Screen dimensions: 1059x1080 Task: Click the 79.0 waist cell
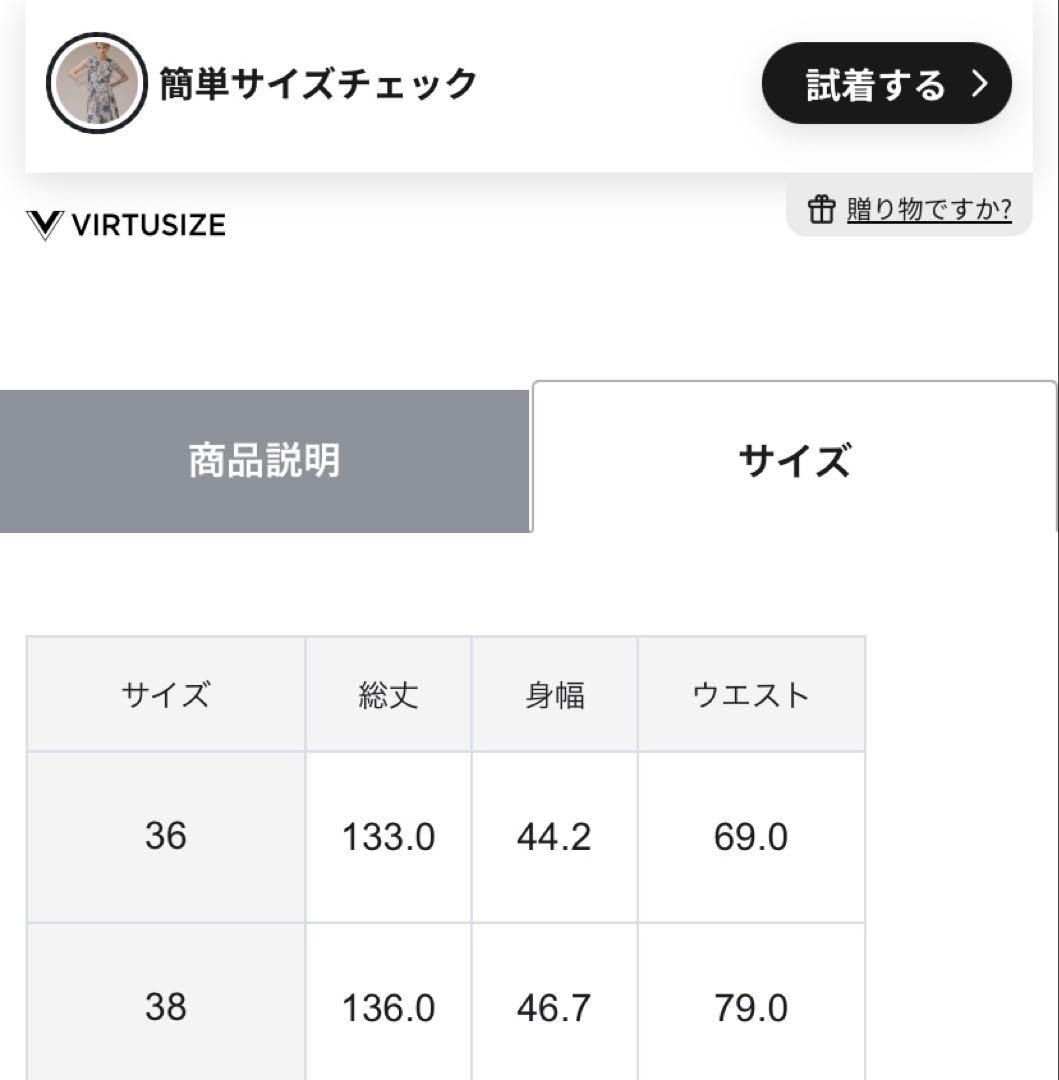click(x=751, y=1008)
